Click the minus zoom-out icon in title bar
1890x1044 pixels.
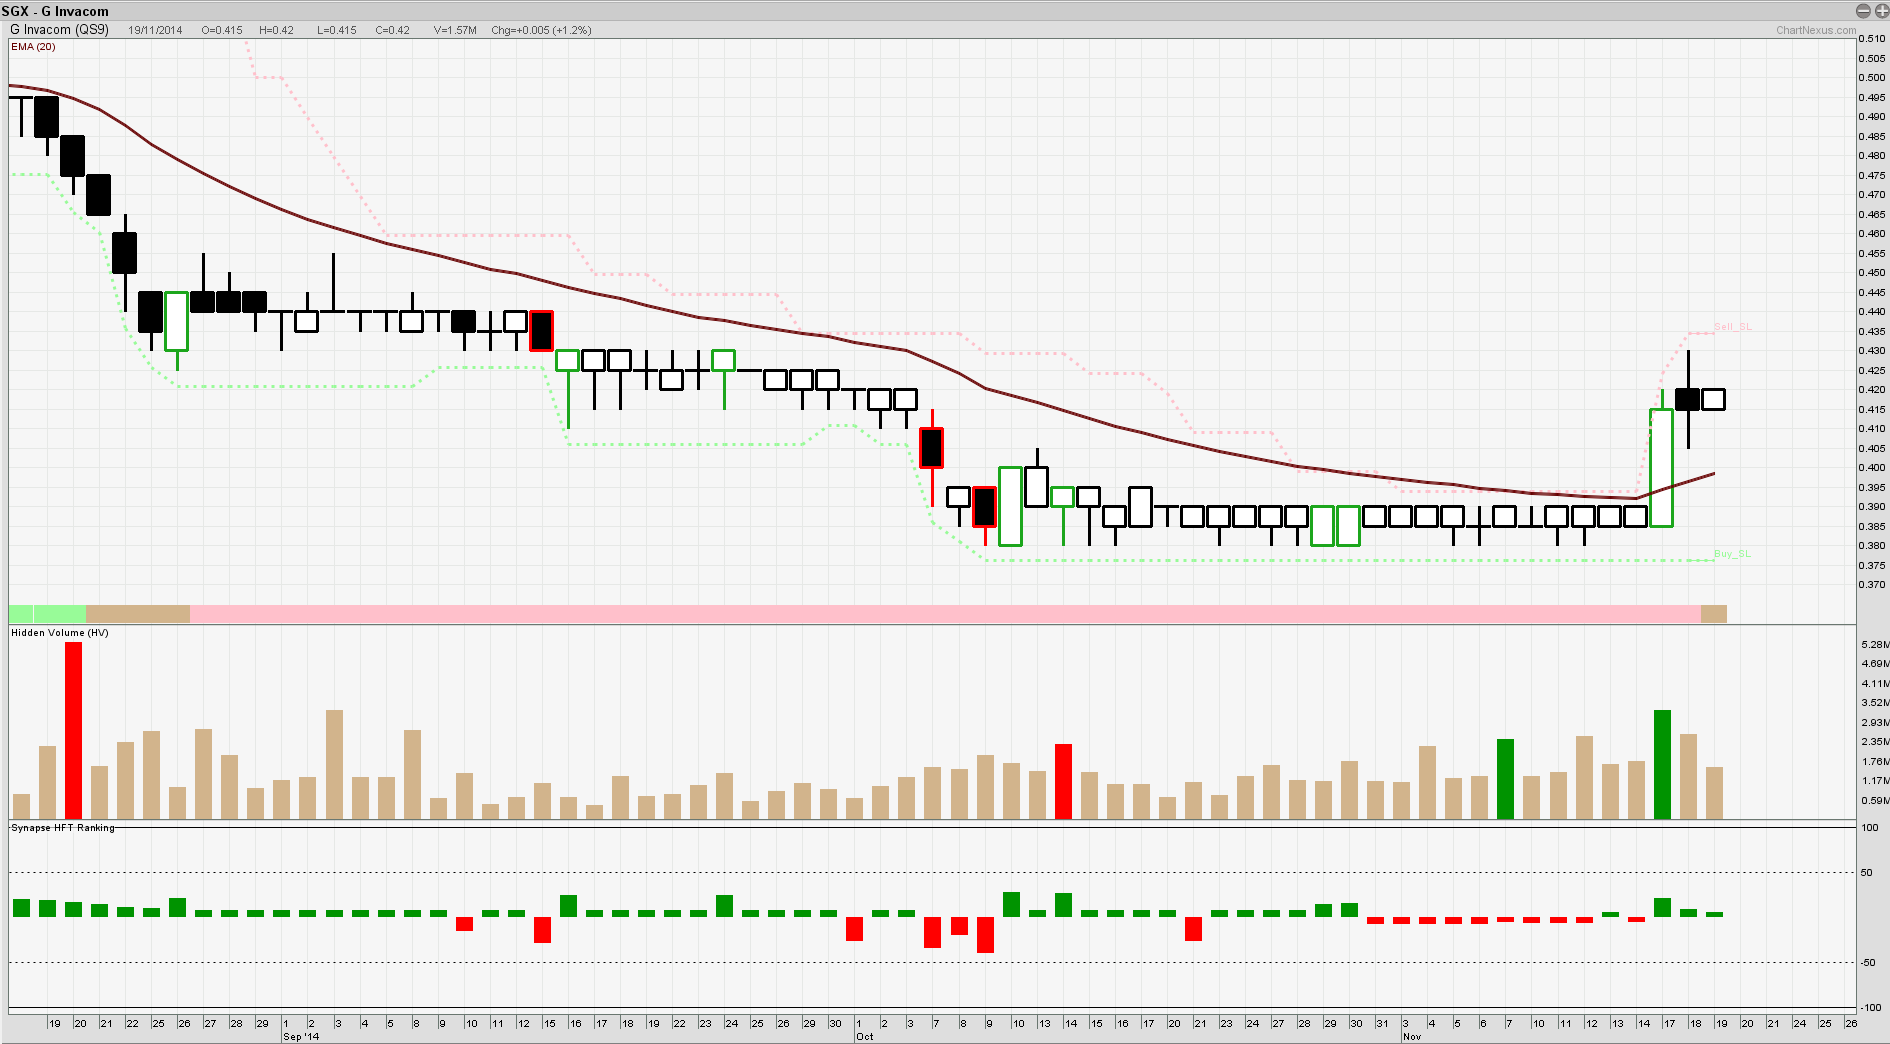1863,11
